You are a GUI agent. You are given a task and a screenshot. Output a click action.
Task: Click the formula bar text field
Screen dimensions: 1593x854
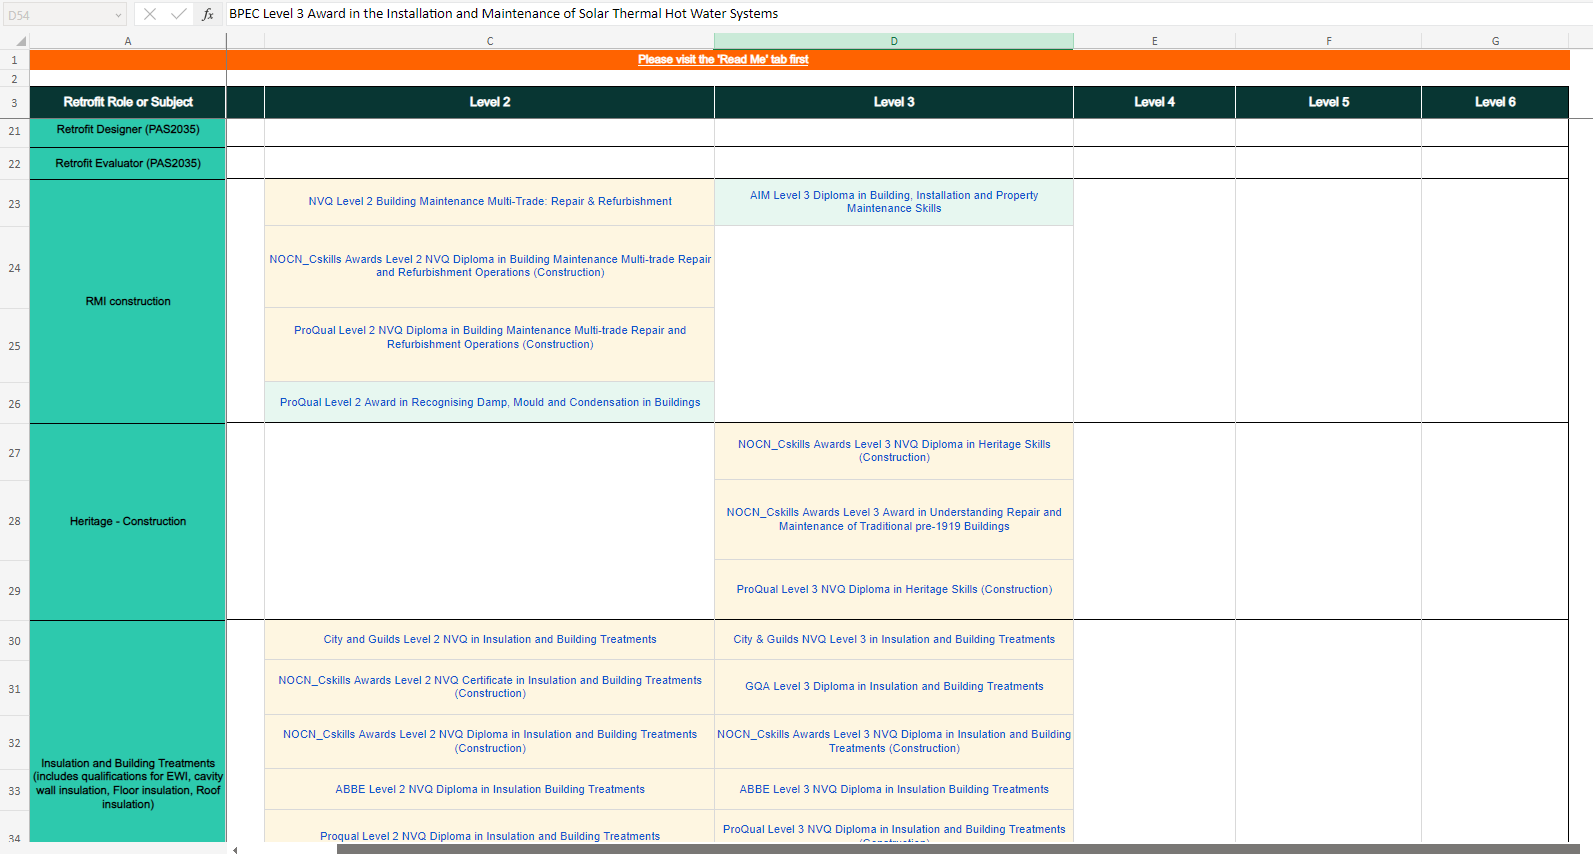(900, 14)
